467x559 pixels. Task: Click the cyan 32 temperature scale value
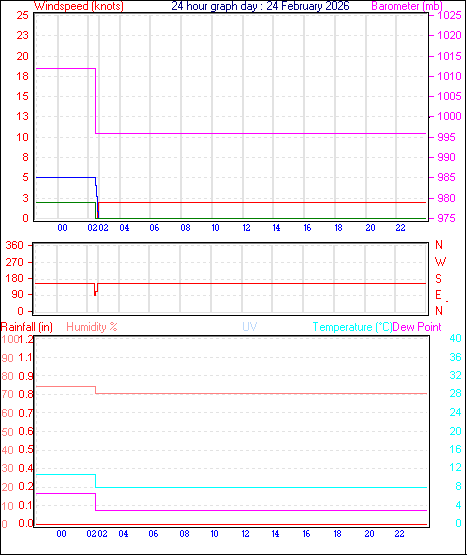(455, 375)
